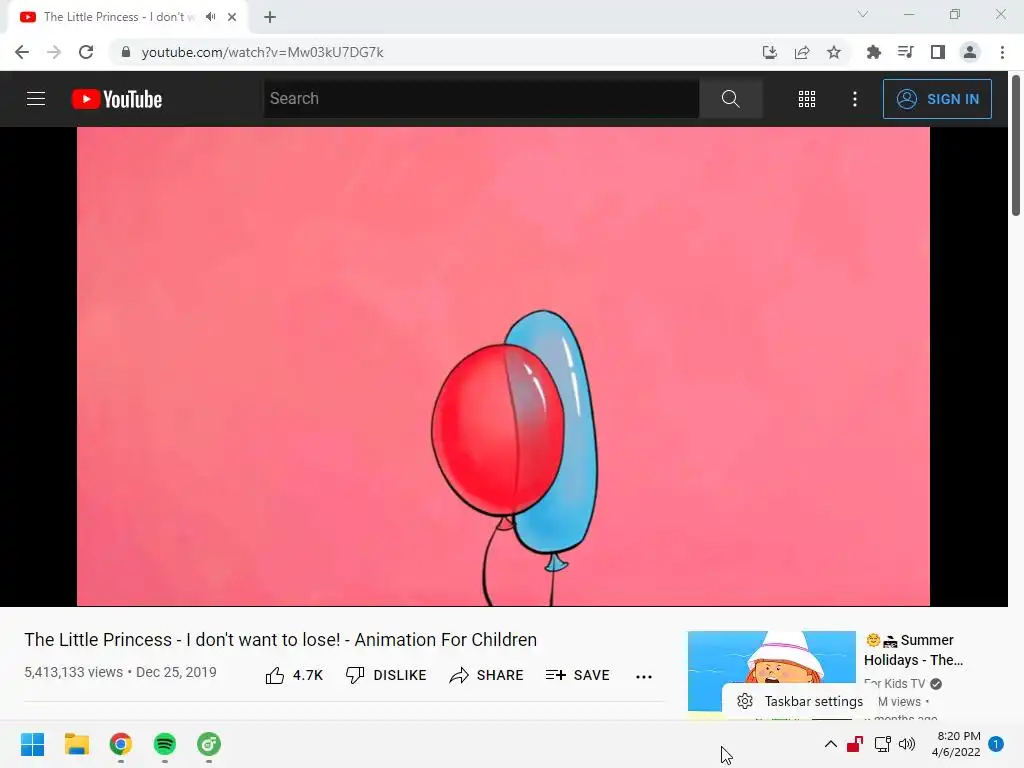Open volume tray icon
Image resolution: width=1024 pixels, height=768 pixels.
pyautogui.click(x=907, y=744)
